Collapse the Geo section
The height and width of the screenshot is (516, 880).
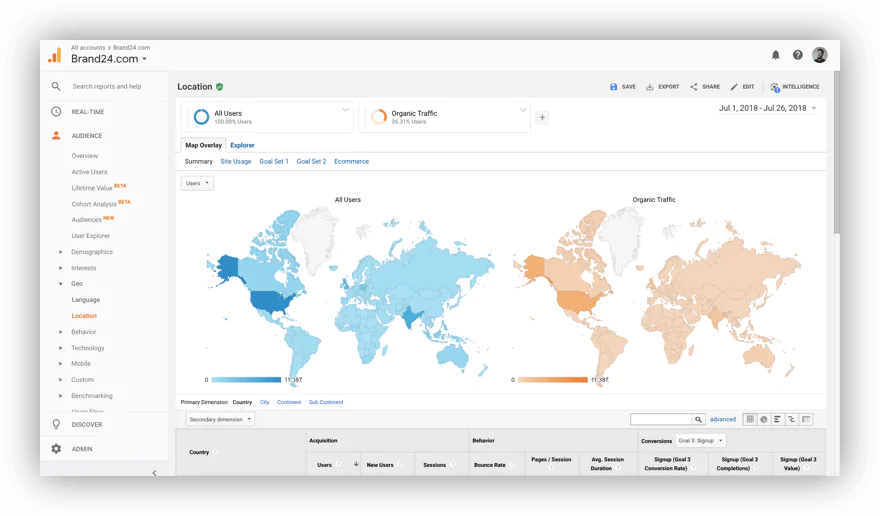(61, 284)
